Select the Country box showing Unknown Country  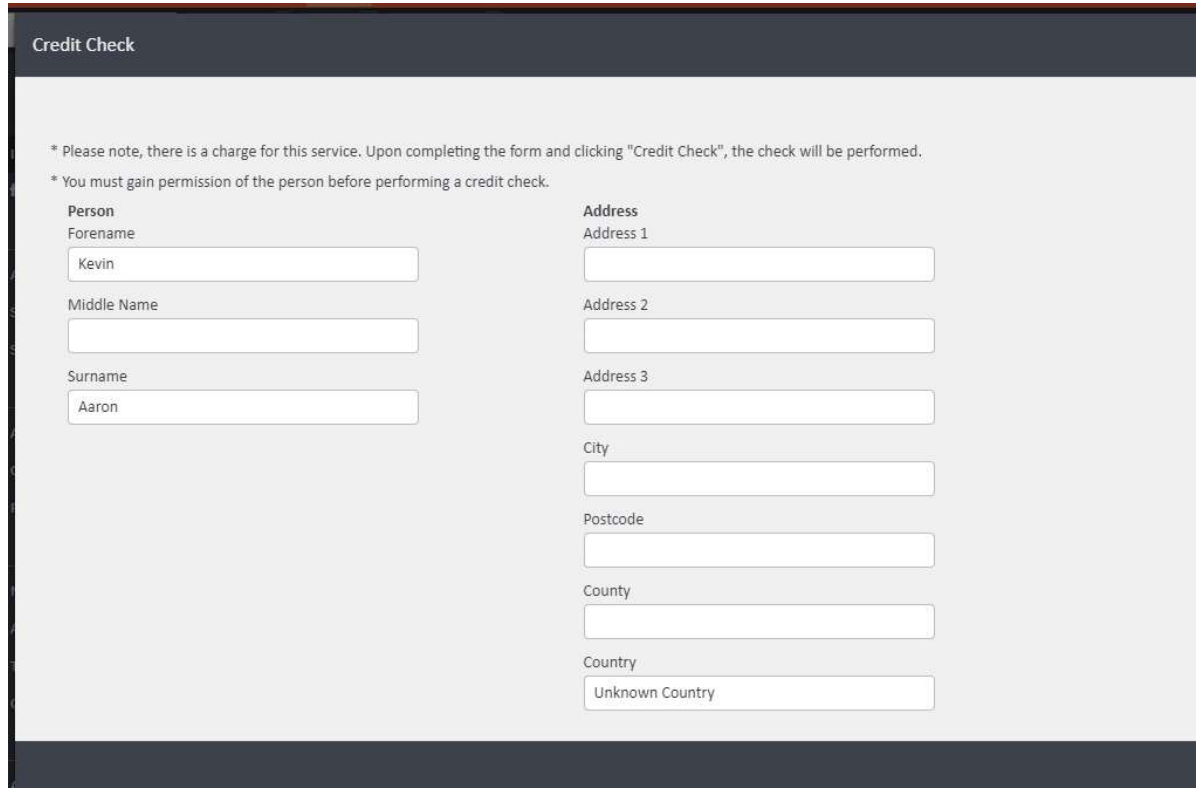click(x=758, y=693)
